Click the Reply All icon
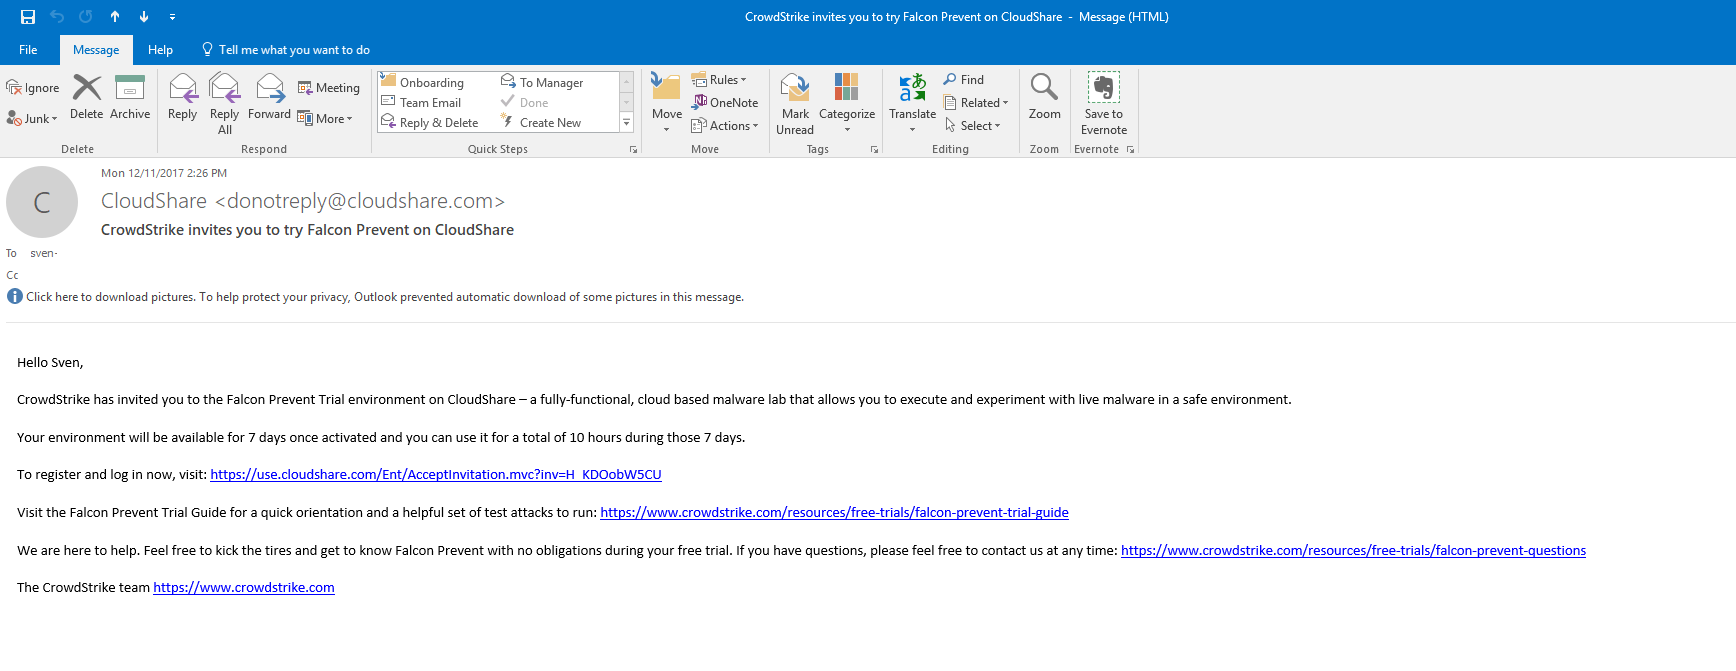This screenshot has height=671, width=1736. click(x=225, y=100)
